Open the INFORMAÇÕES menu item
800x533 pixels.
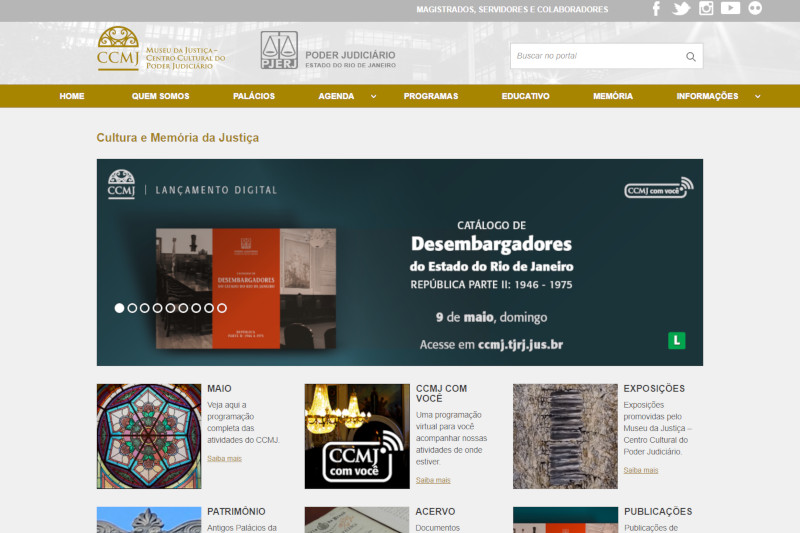[x=707, y=96]
